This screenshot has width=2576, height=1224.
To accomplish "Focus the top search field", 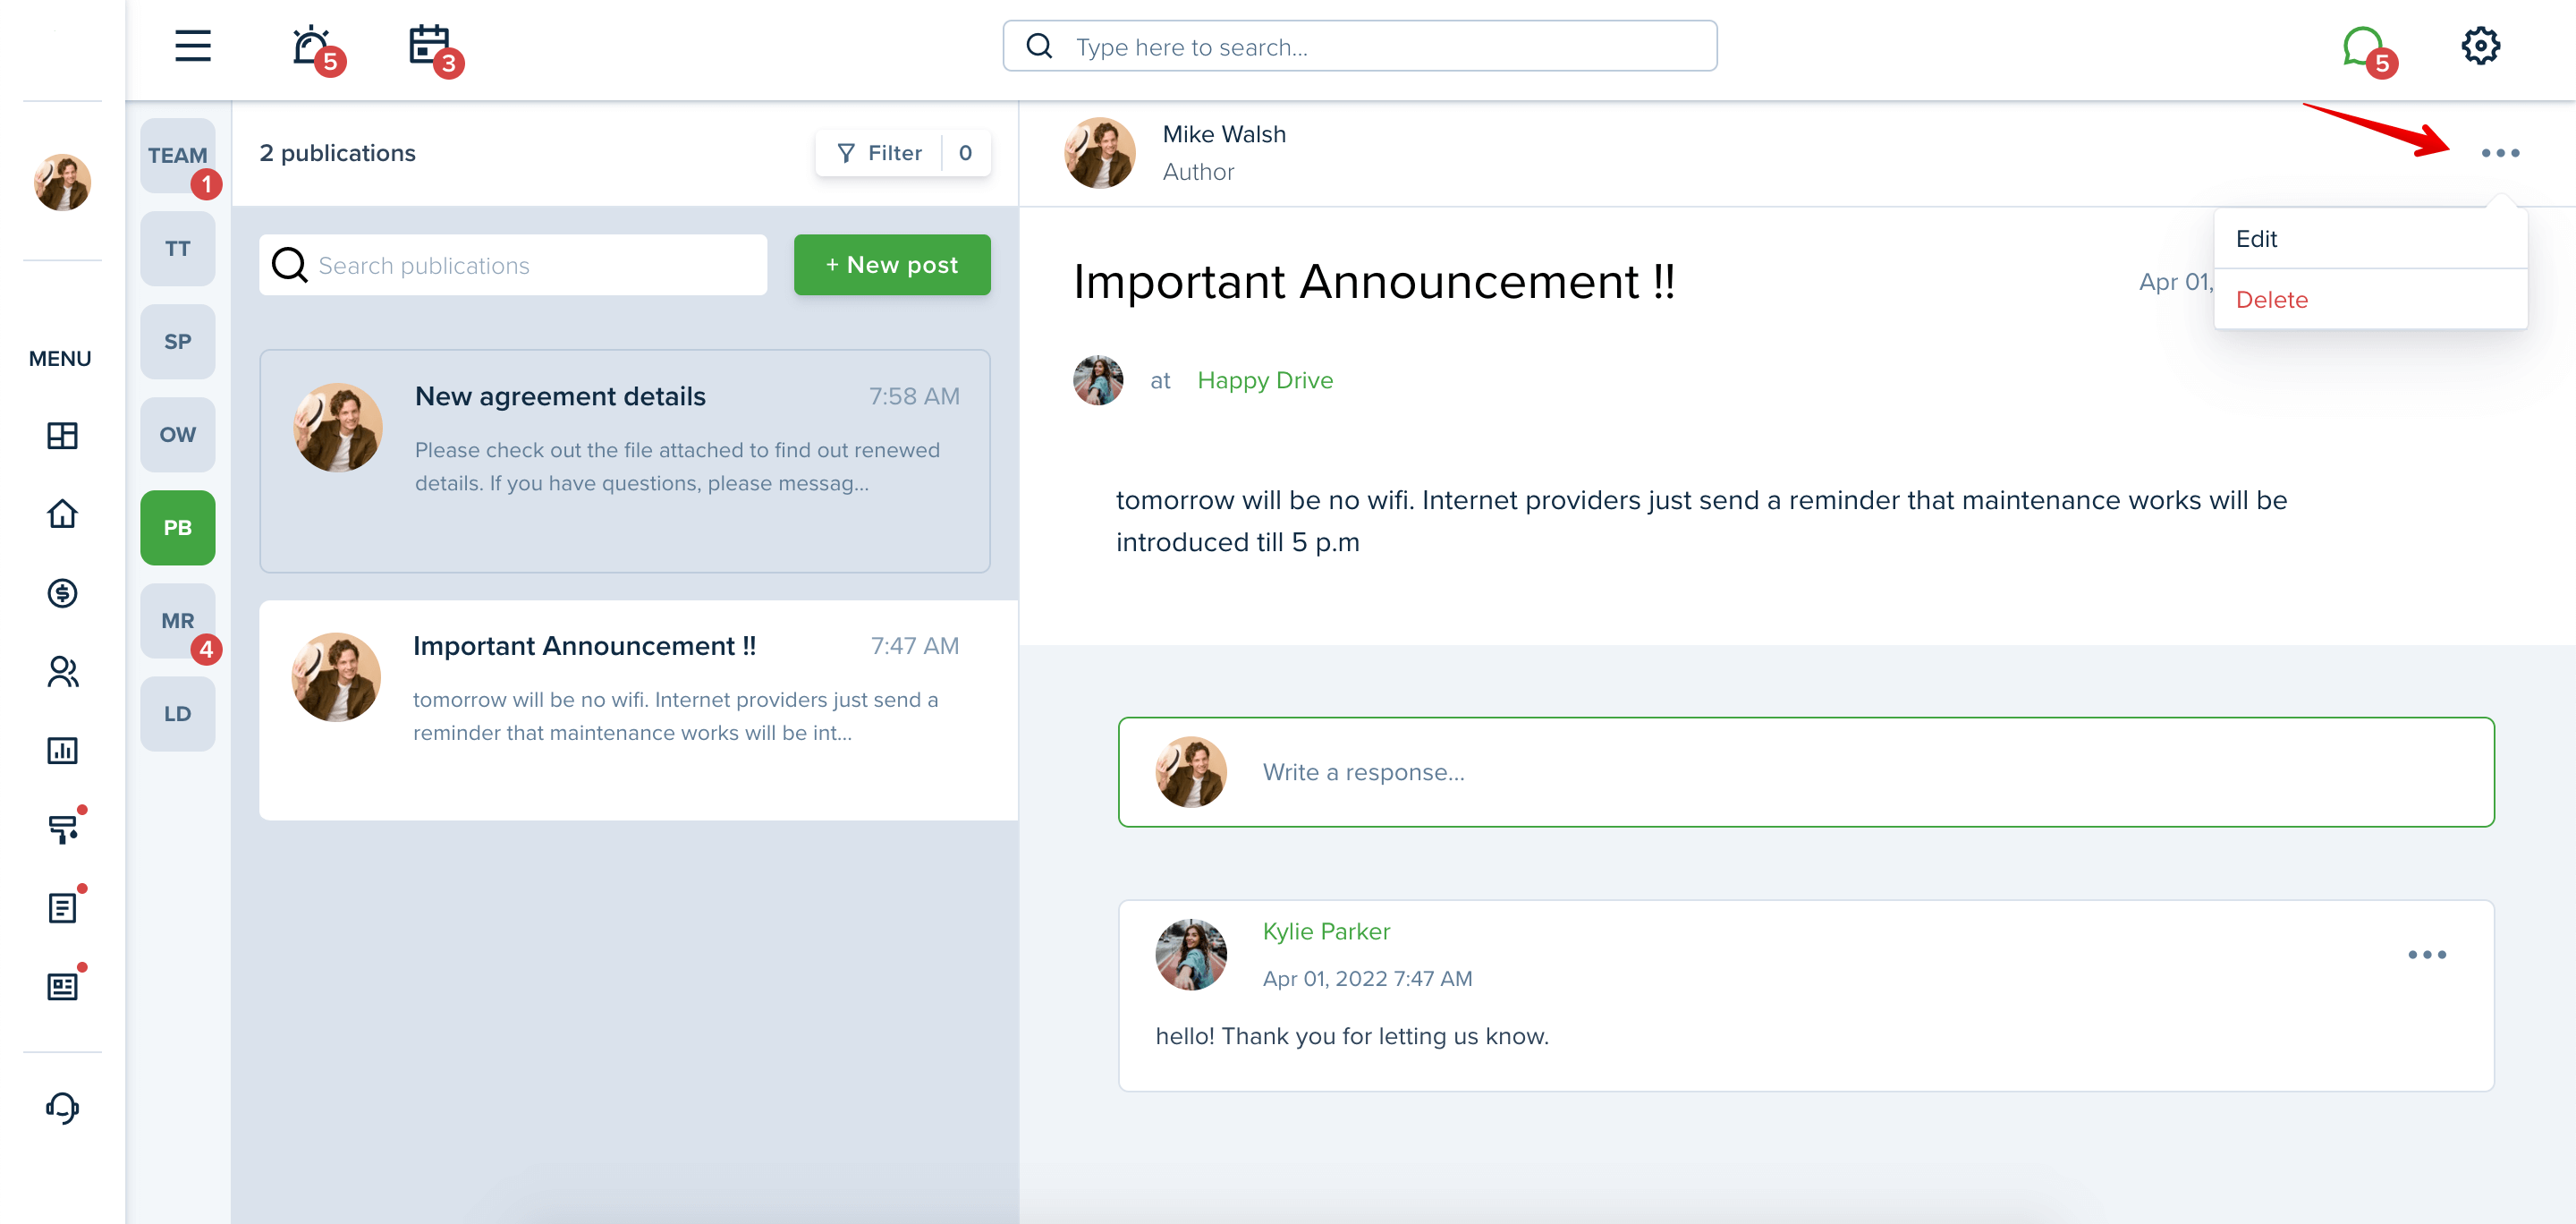I will tap(1360, 46).
